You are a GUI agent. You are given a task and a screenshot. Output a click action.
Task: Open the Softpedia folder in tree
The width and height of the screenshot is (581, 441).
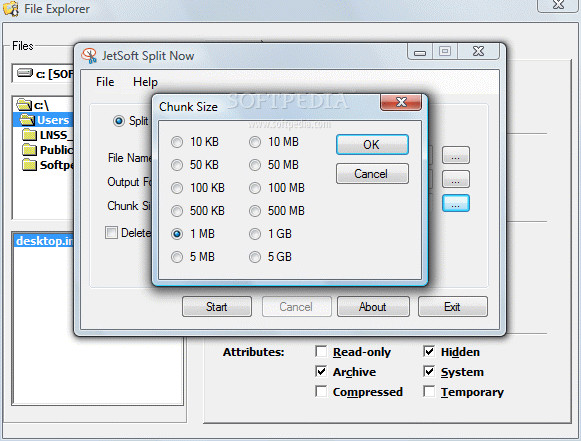coord(47,165)
